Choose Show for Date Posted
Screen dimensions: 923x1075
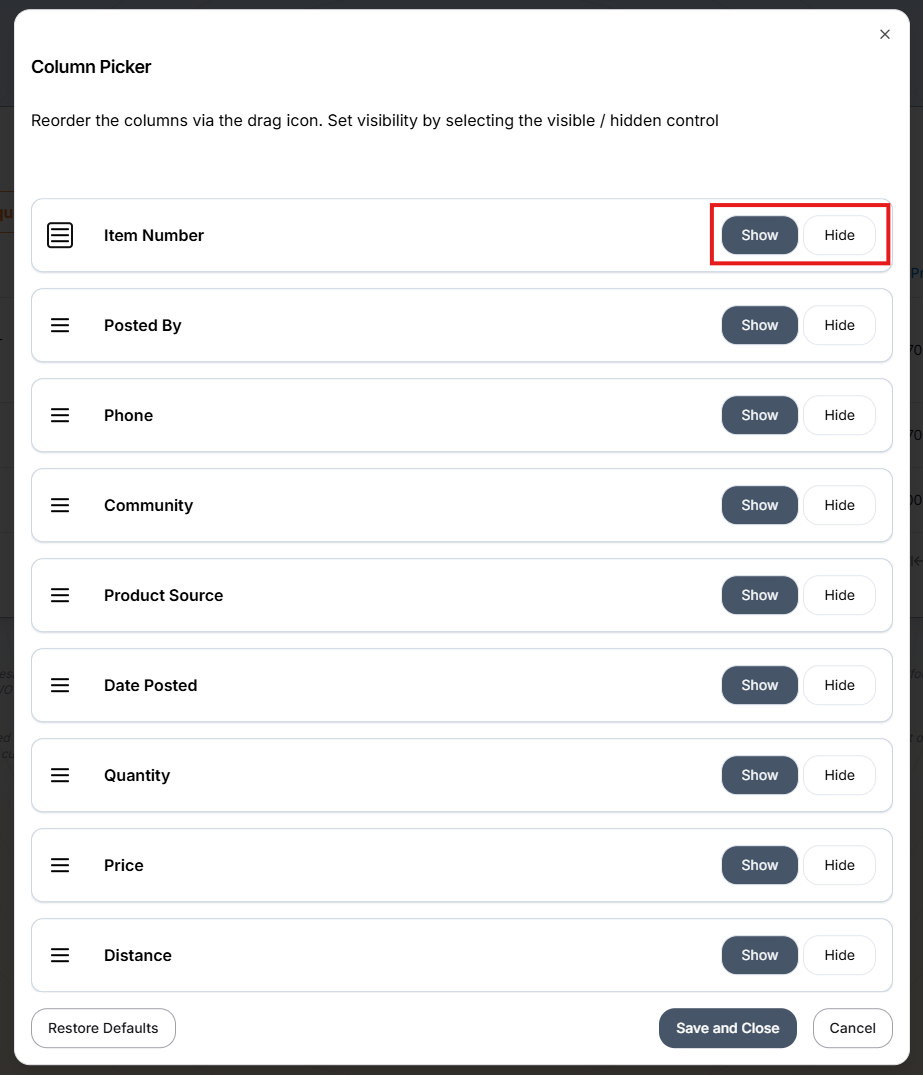[759, 685]
